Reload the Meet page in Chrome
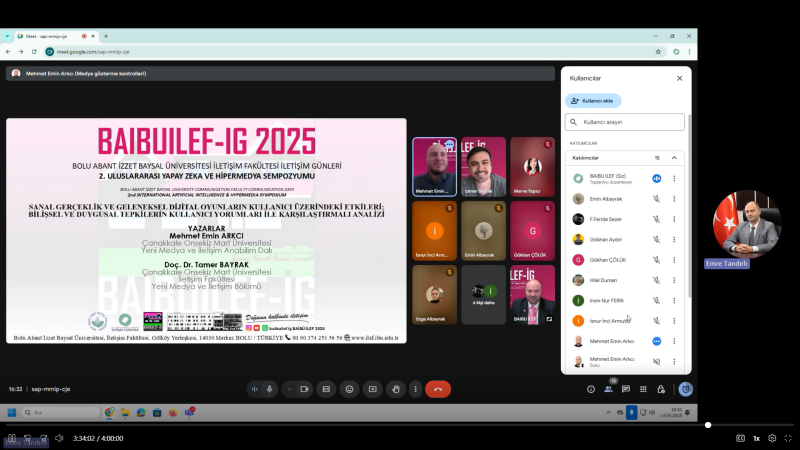This screenshot has width=800, height=450. (x=34, y=52)
